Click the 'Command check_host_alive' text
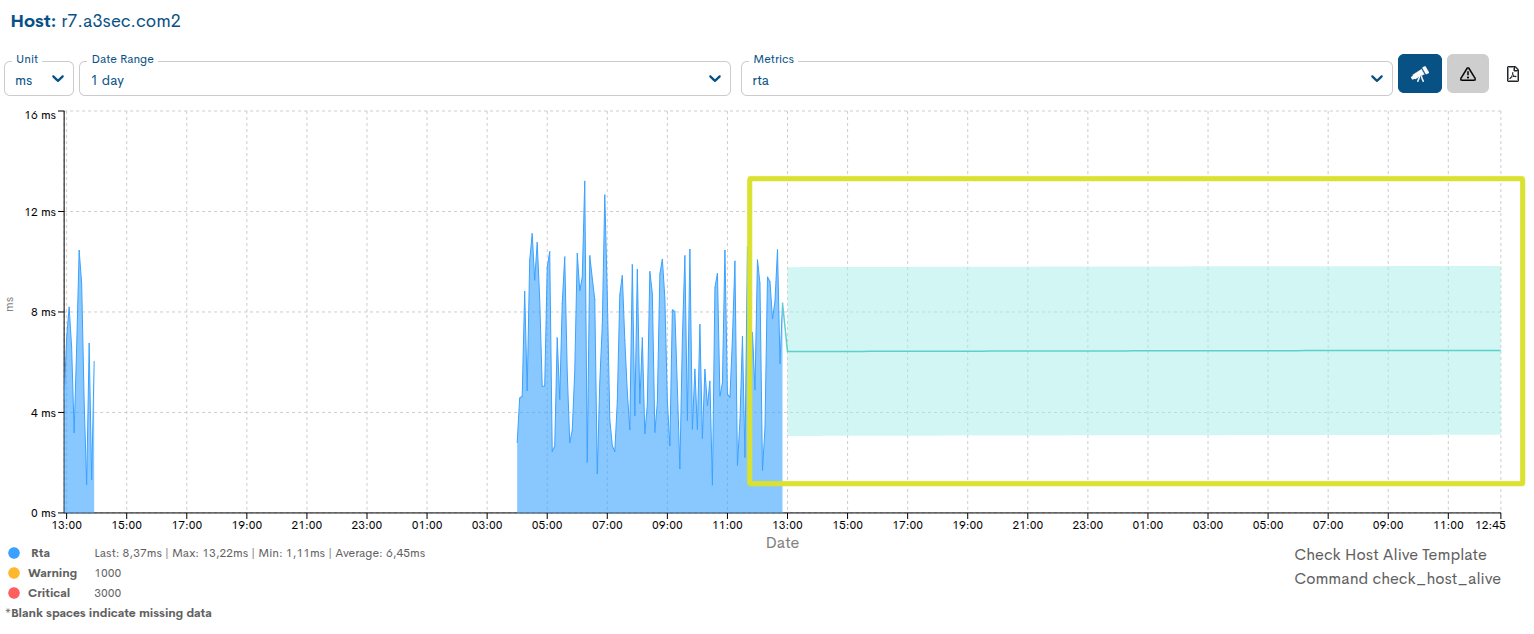Image resolution: width=1534 pixels, height=634 pixels. coord(1397,578)
